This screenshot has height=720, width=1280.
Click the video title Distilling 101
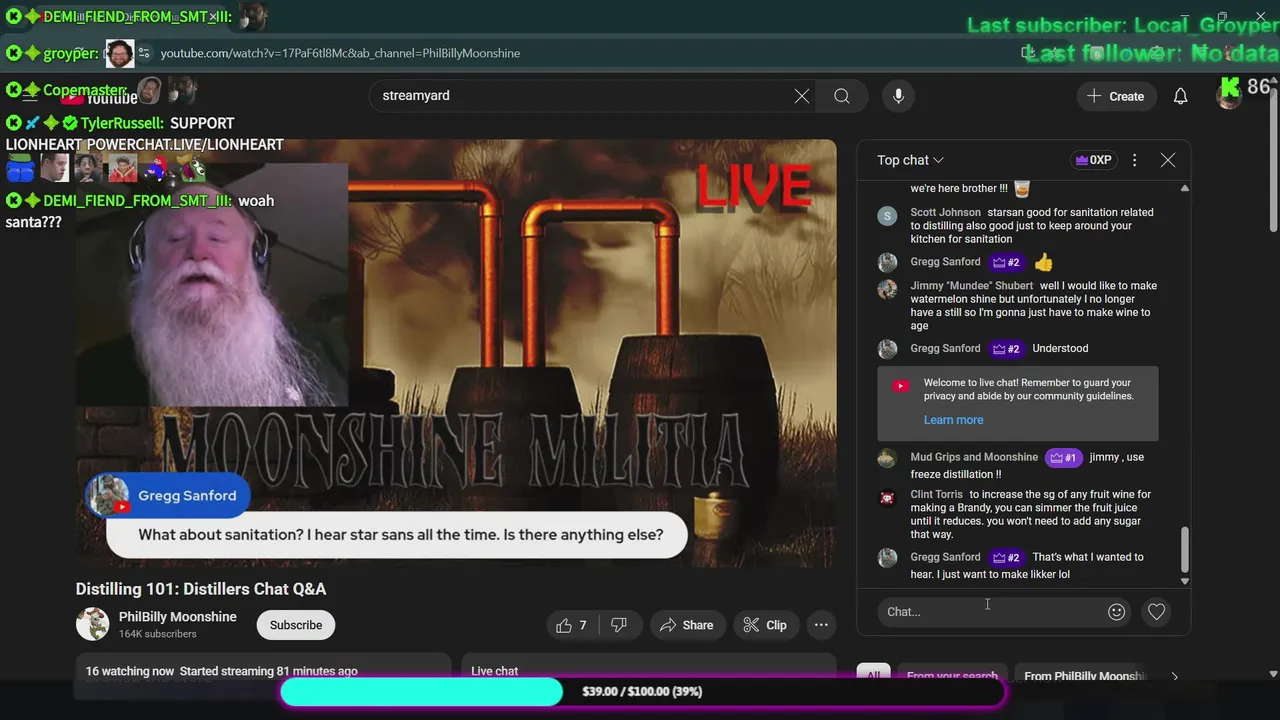[x=201, y=589]
